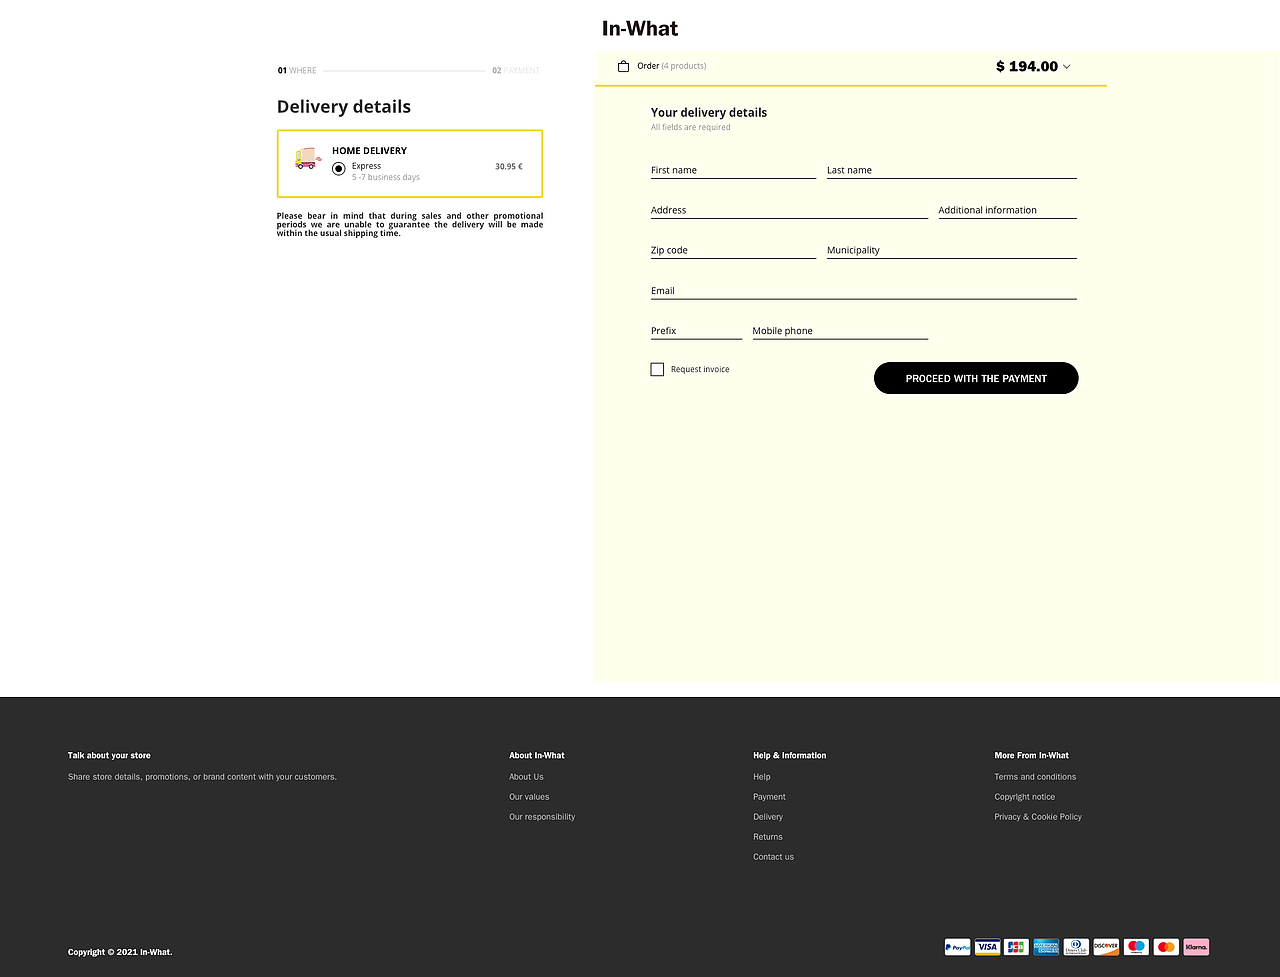Click the delivery truck icon
The height and width of the screenshot is (977, 1280).
(x=308, y=158)
